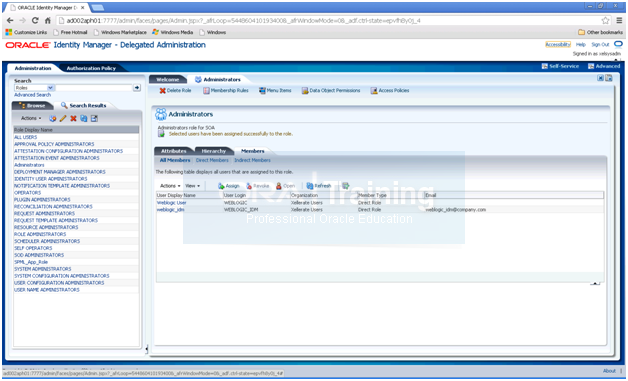Viewport: 628px width, 381px height.
Task: Open the View dropdown in members table
Action: click(x=192, y=186)
